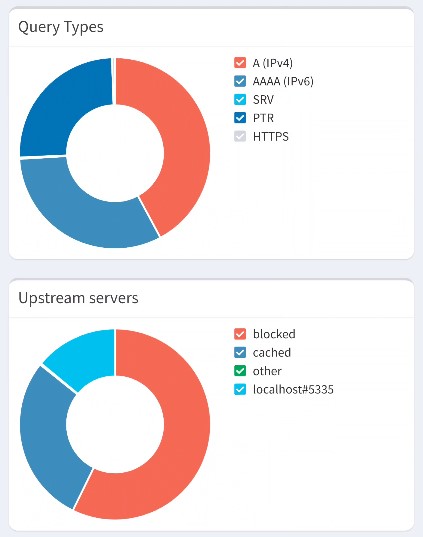Toggle the AAAA (IPv6) checkbox
This screenshot has width=423, height=537.
pyautogui.click(x=240, y=81)
